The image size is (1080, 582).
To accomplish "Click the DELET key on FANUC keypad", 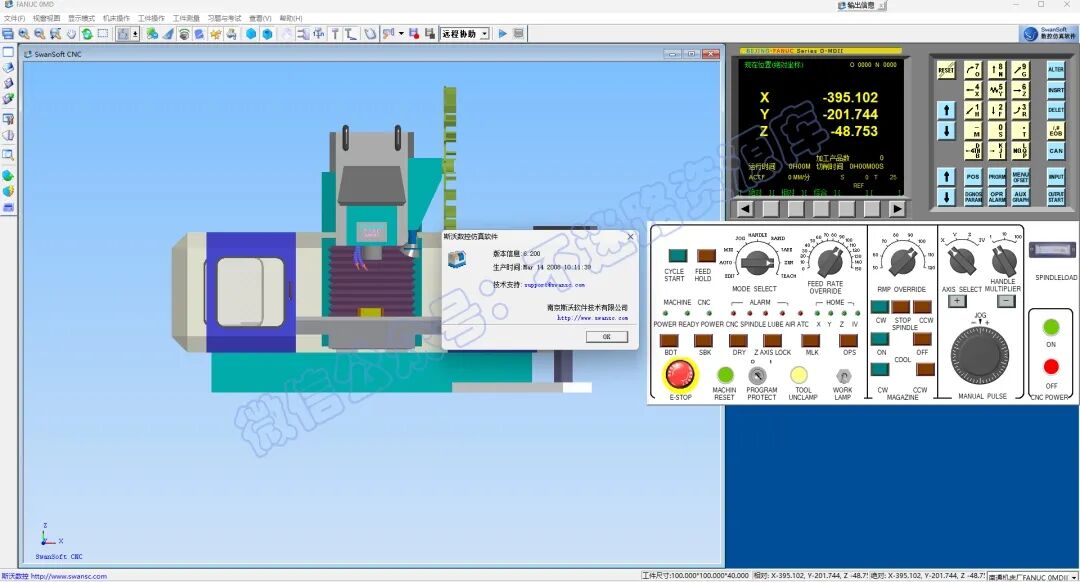I will click(x=1056, y=110).
